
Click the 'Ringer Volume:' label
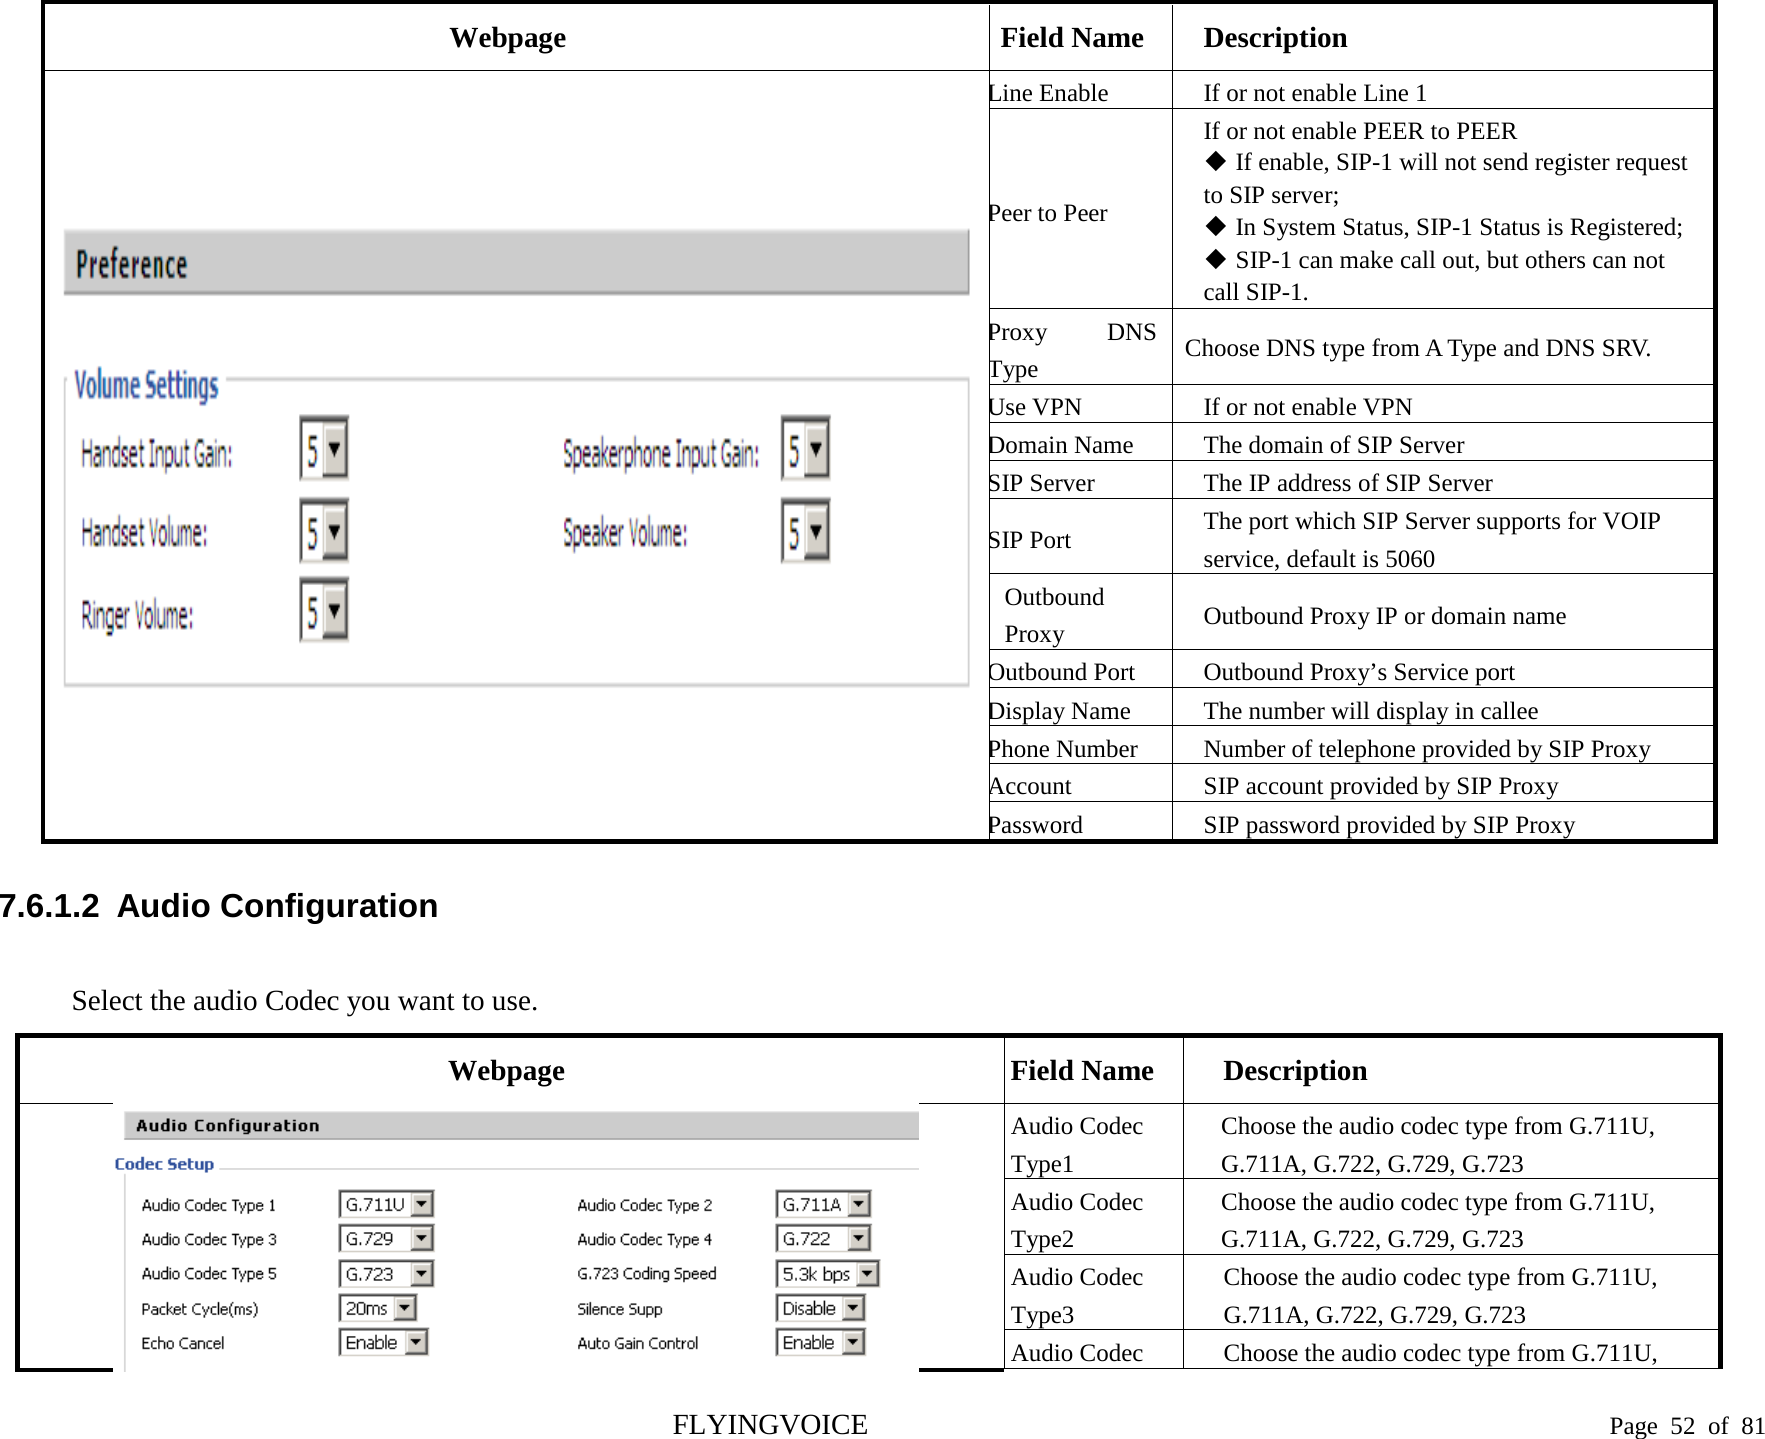pos(137,615)
